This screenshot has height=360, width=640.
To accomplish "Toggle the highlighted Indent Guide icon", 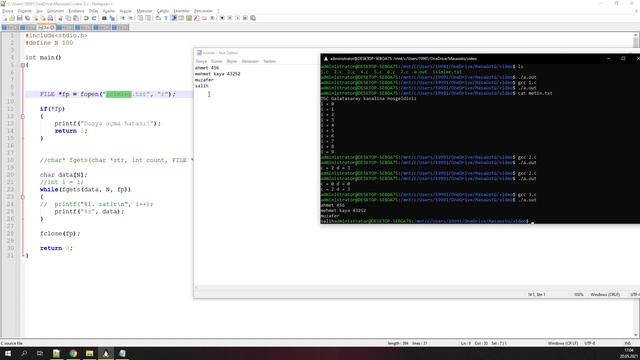I will click(174, 18).
